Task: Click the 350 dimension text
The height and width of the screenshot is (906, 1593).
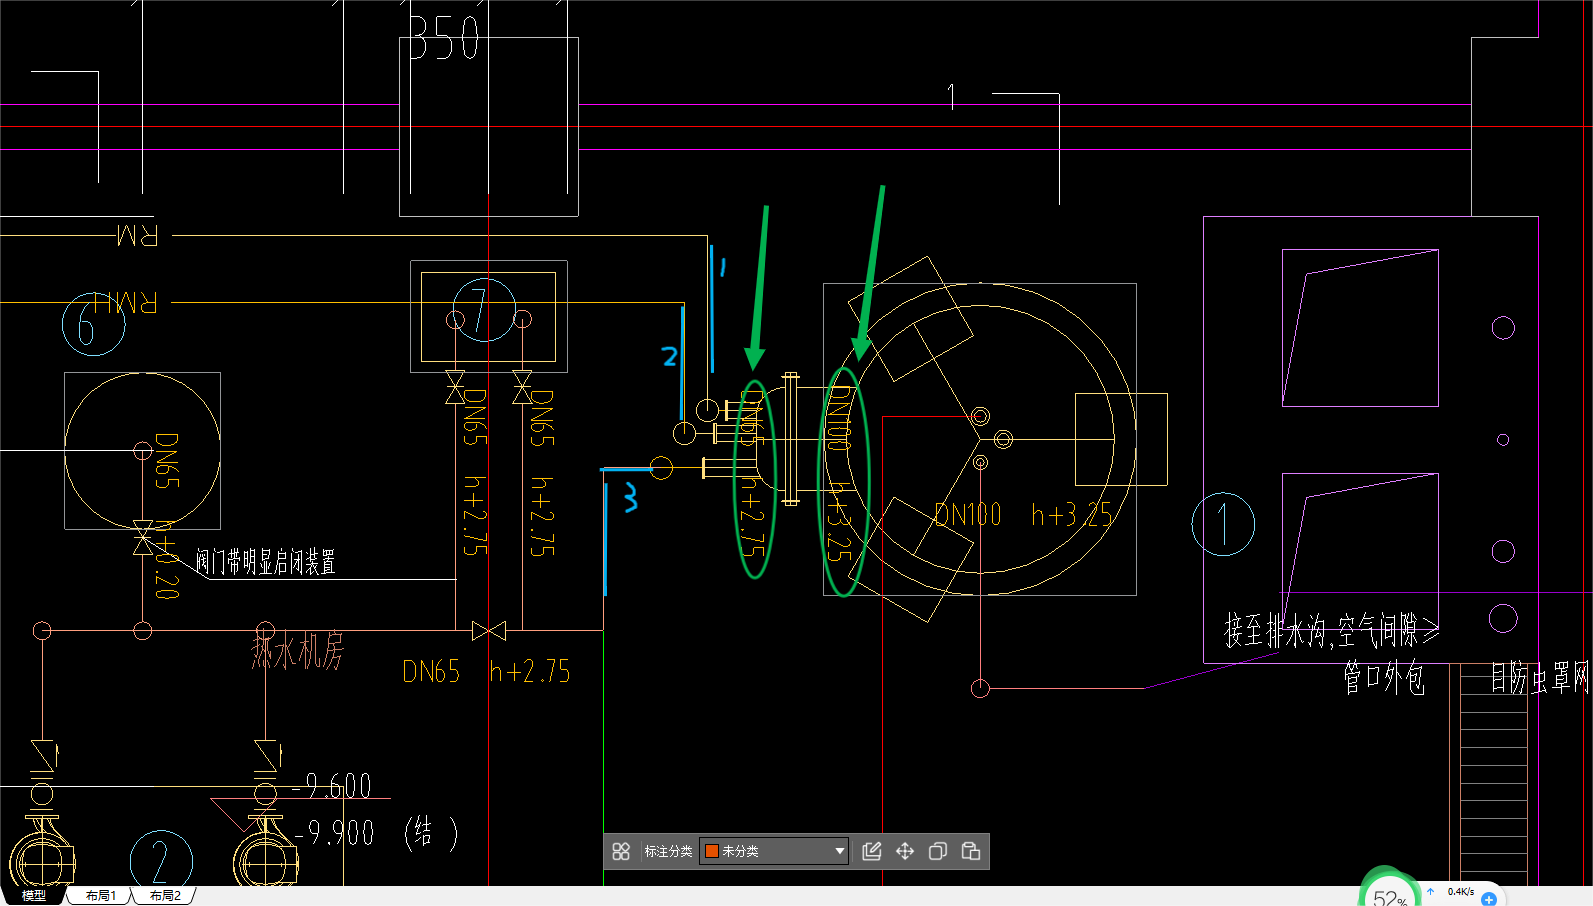Action: click(444, 39)
